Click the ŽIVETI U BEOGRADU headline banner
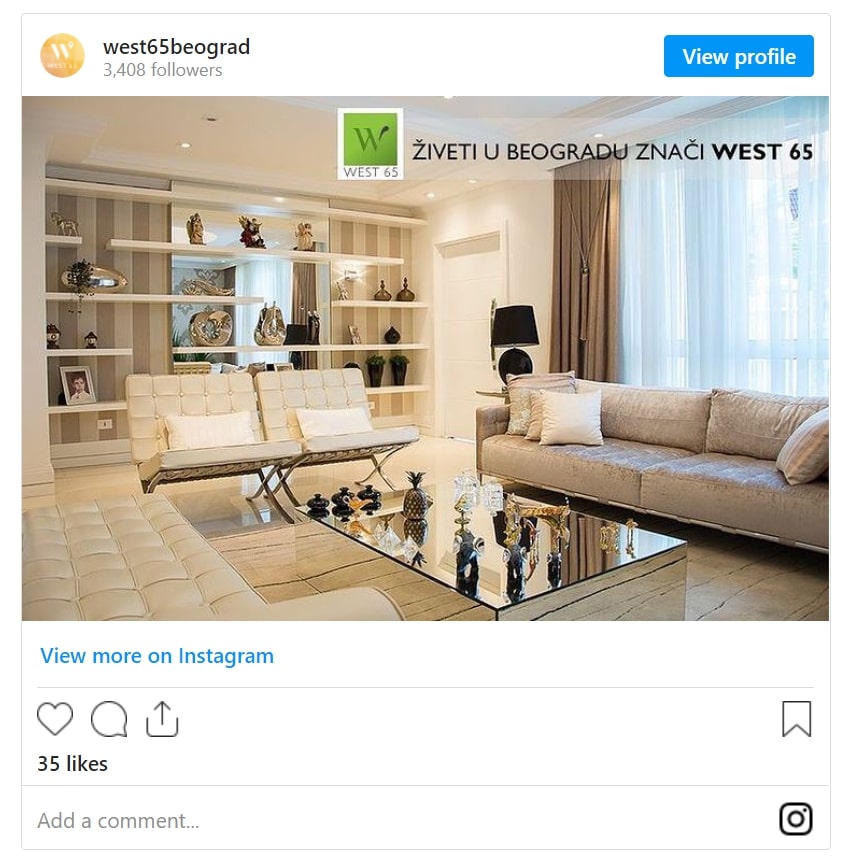The width and height of the screenshot is (859, 864). (612, 152)
